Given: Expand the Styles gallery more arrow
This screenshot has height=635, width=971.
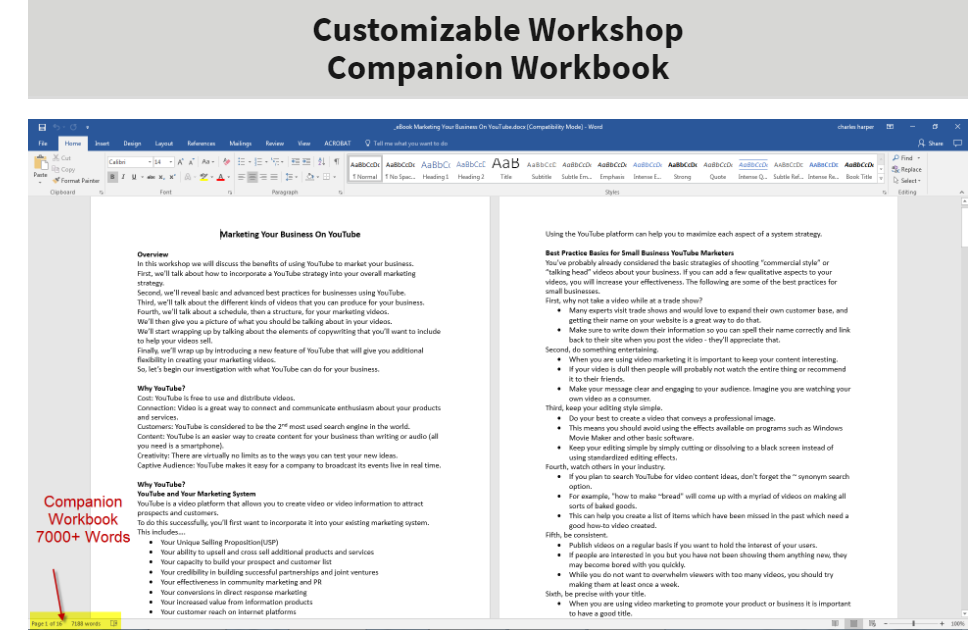Looking at the screenshot, I should pyautogui.click(x=881, y=178).
